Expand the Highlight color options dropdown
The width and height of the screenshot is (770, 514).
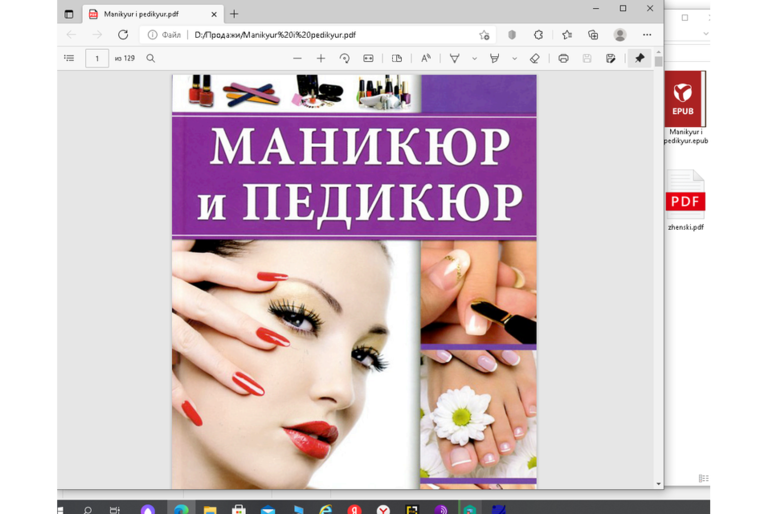coord(514,58)
